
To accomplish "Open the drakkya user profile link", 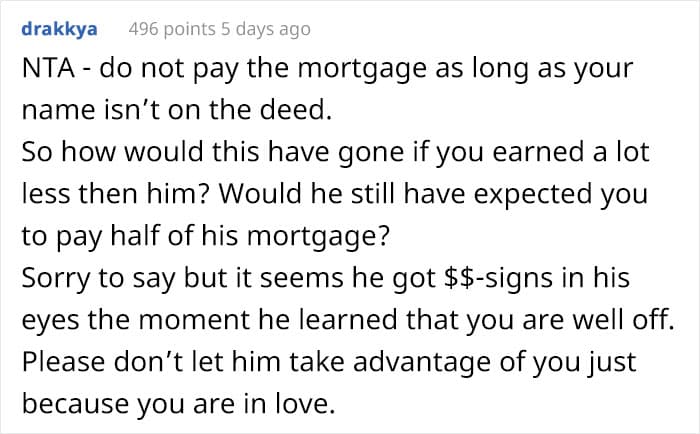I will [59, 29].
